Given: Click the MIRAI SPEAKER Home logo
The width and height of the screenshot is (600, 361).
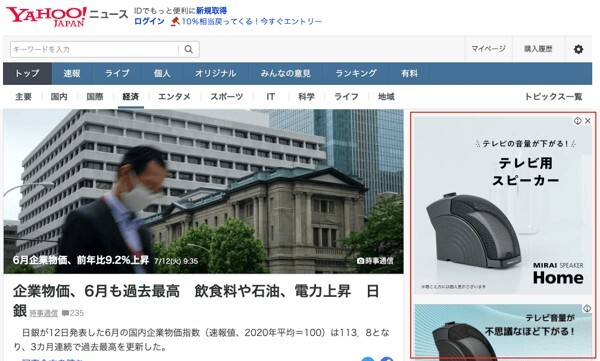Looking at the screenshot, I should pyautogui.click(x=558, y=273).
